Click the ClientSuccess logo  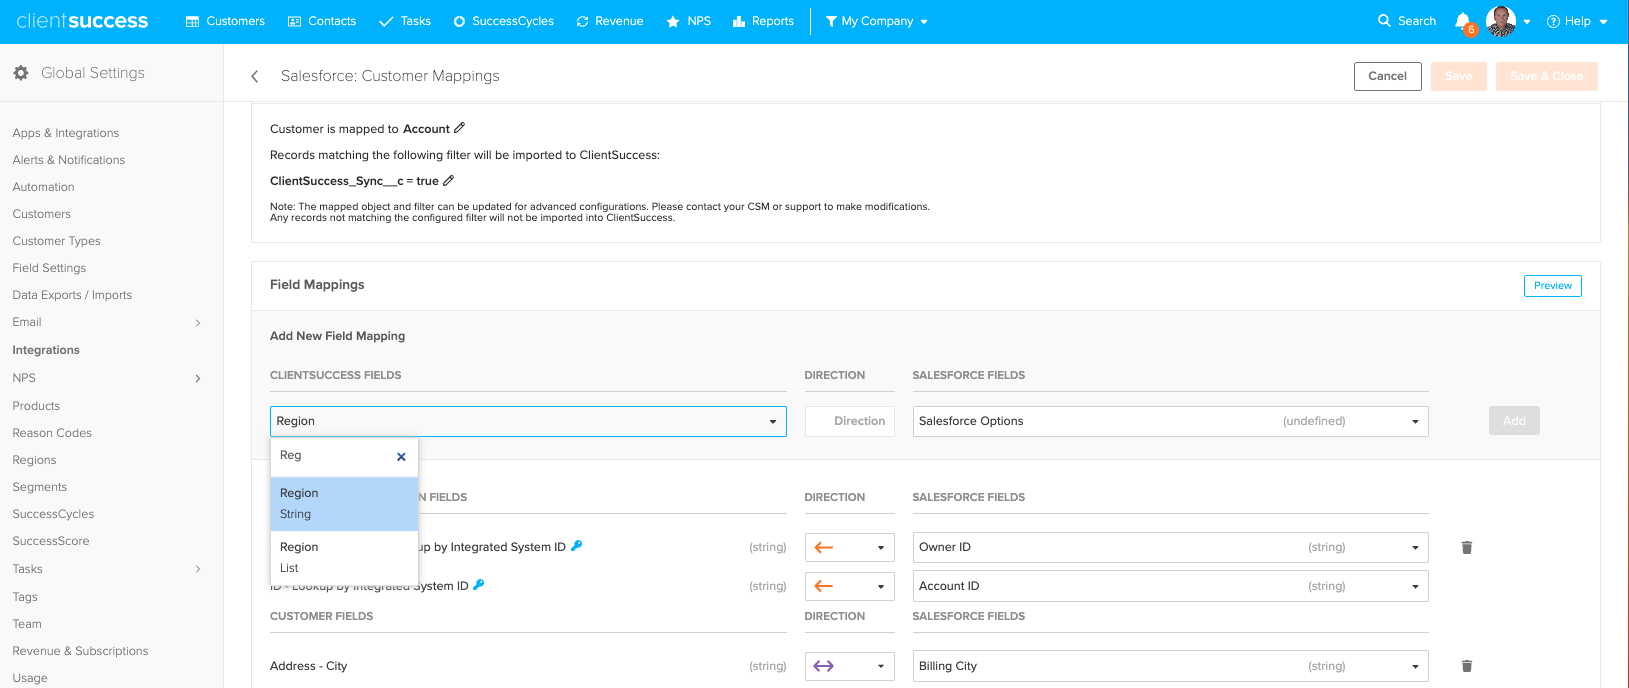pos(82,21)
